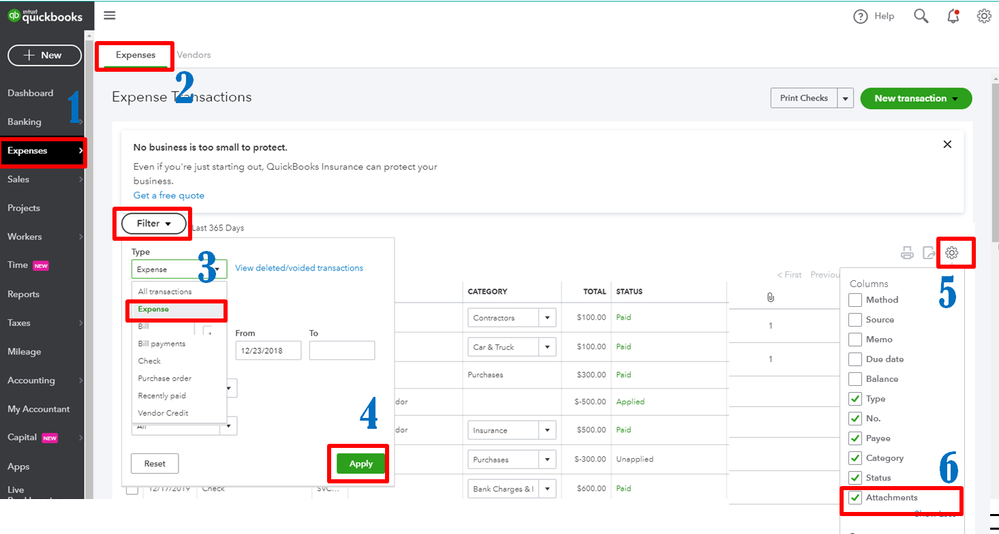The width and height of the screenshot is (999, 534).
Task: Open Banking in the sidebar
Action: [x=24, y=122]
